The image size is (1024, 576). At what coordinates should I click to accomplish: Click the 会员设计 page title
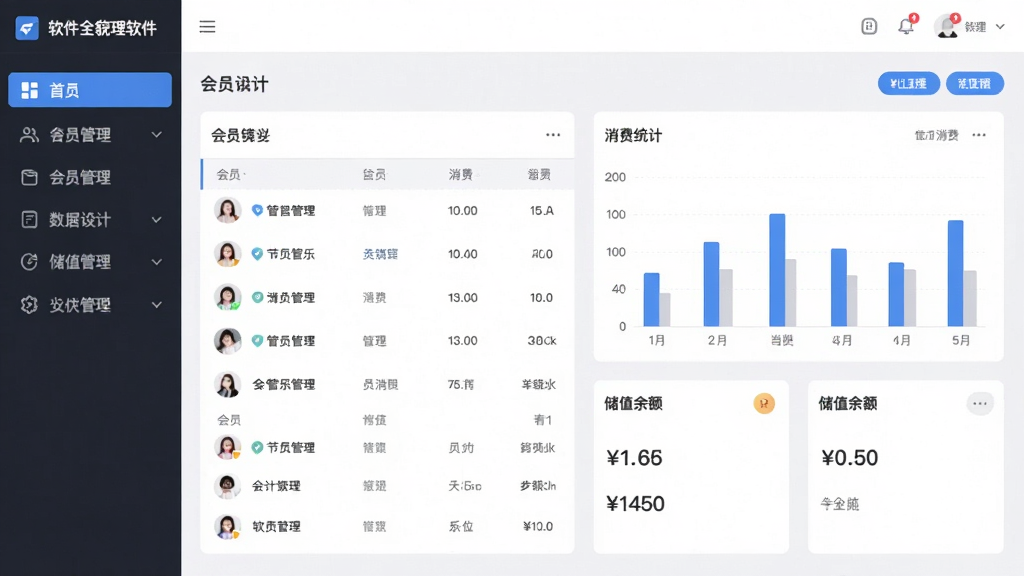pyautogui.click(x=234, y=84)
